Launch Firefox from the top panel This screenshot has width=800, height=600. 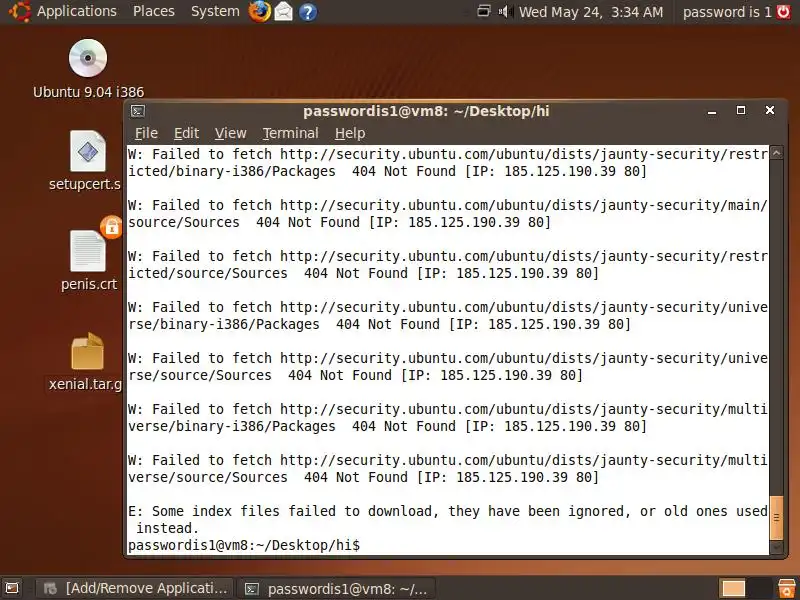[259, 11]
